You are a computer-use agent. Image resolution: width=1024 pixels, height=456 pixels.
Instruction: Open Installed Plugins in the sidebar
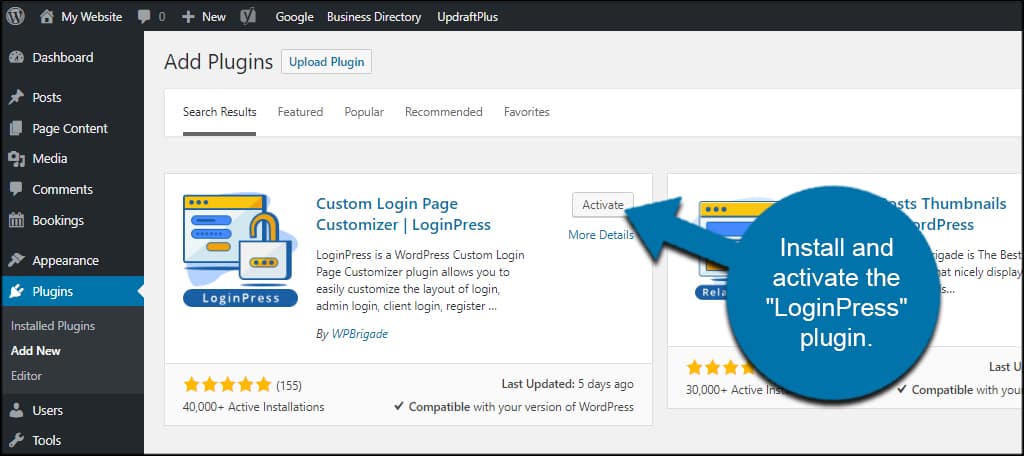click(53, 326)
